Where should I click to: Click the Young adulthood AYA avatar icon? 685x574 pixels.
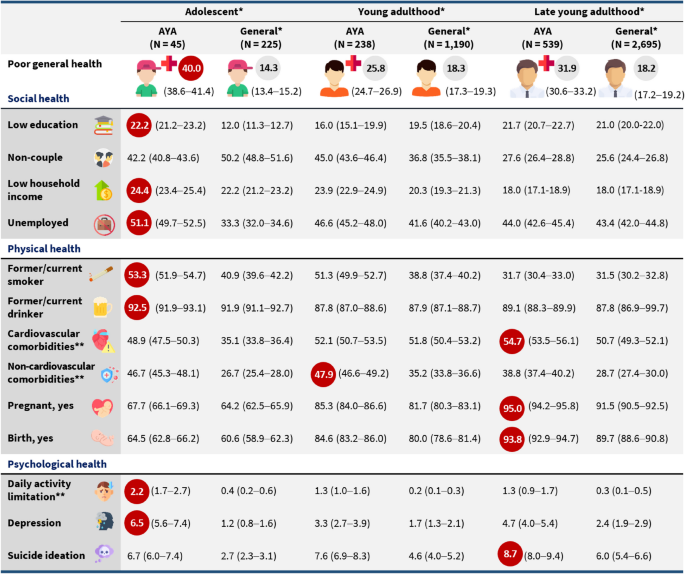pyautogui.click(x=334, y=79)
